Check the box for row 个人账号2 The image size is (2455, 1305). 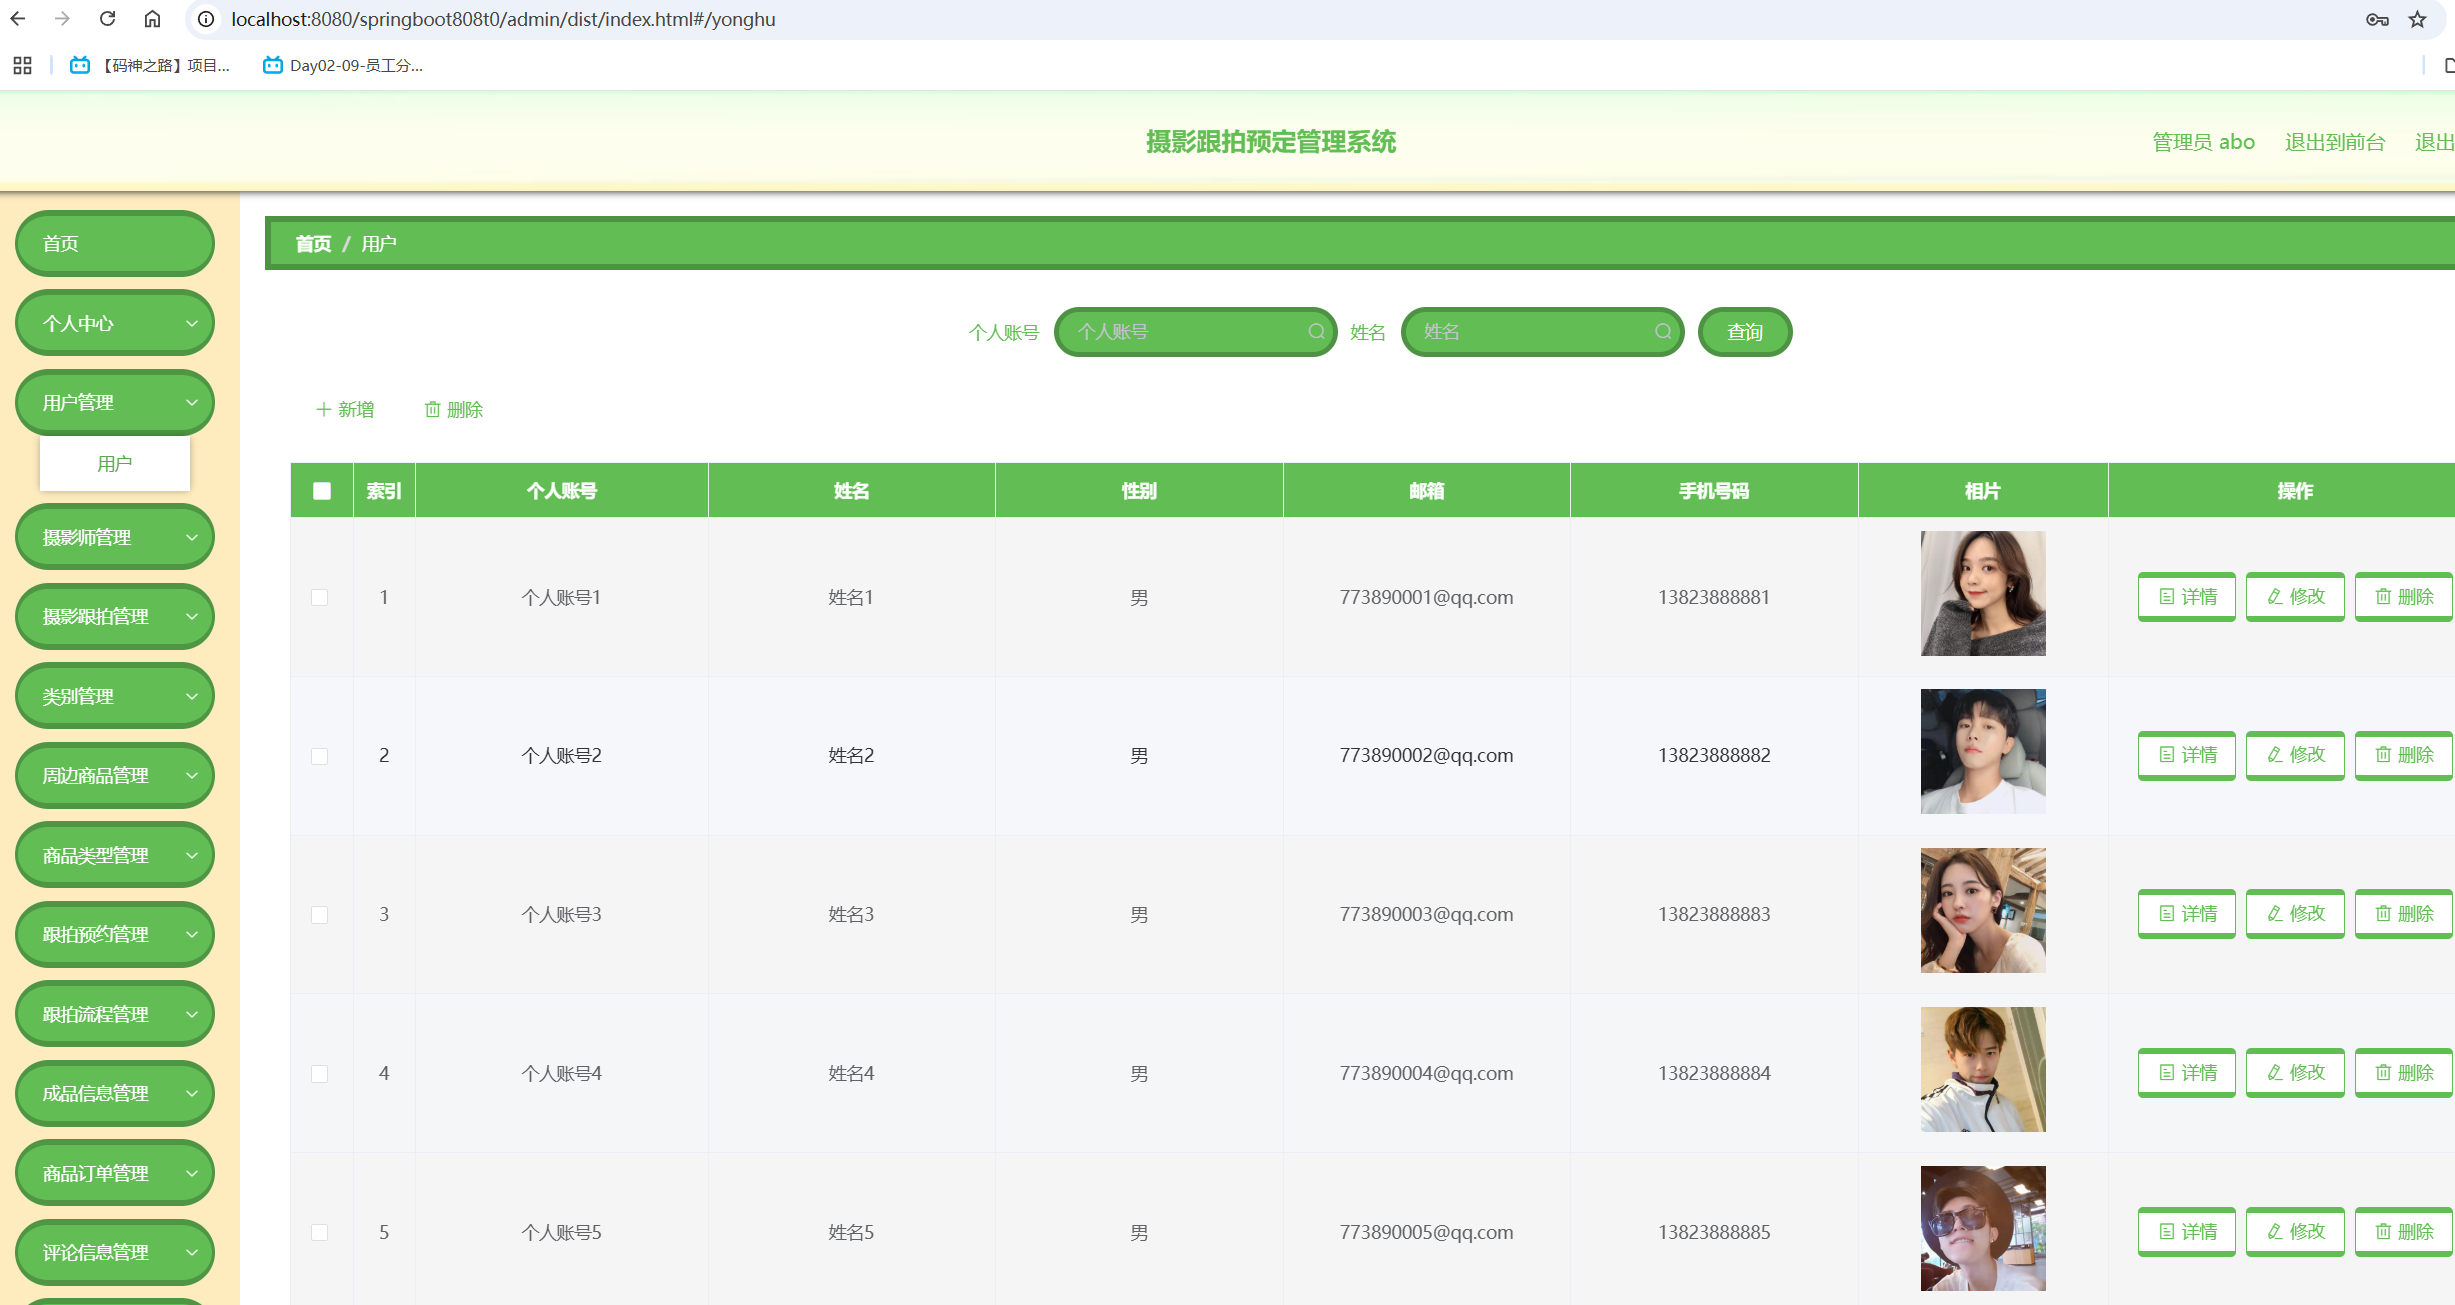pos(320,756)
